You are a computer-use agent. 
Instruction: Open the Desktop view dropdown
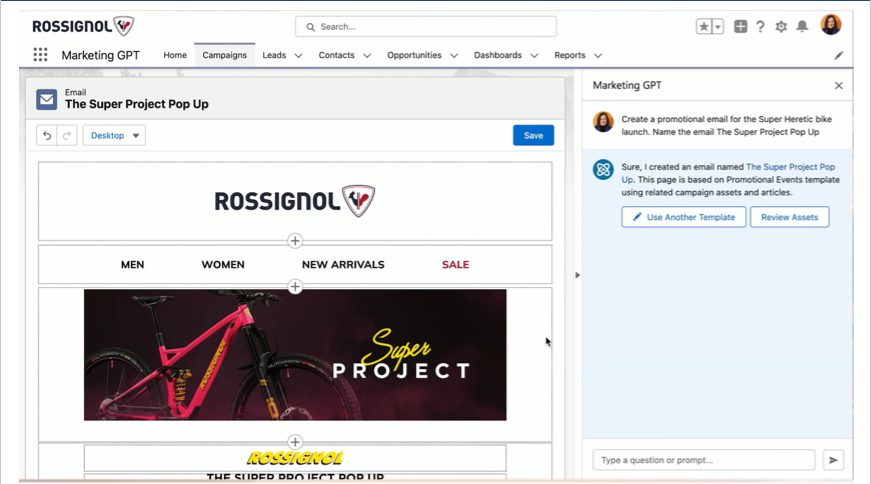pyautogui.click(x=114, y=136)
